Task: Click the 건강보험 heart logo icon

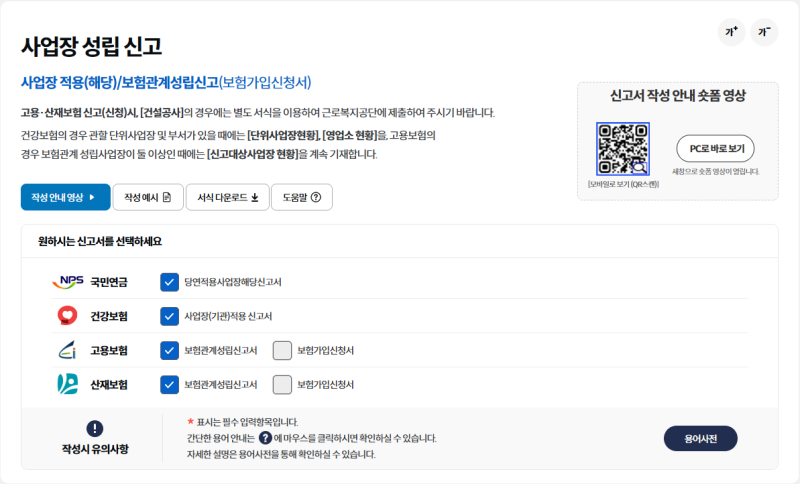Action: coord(67,316)
